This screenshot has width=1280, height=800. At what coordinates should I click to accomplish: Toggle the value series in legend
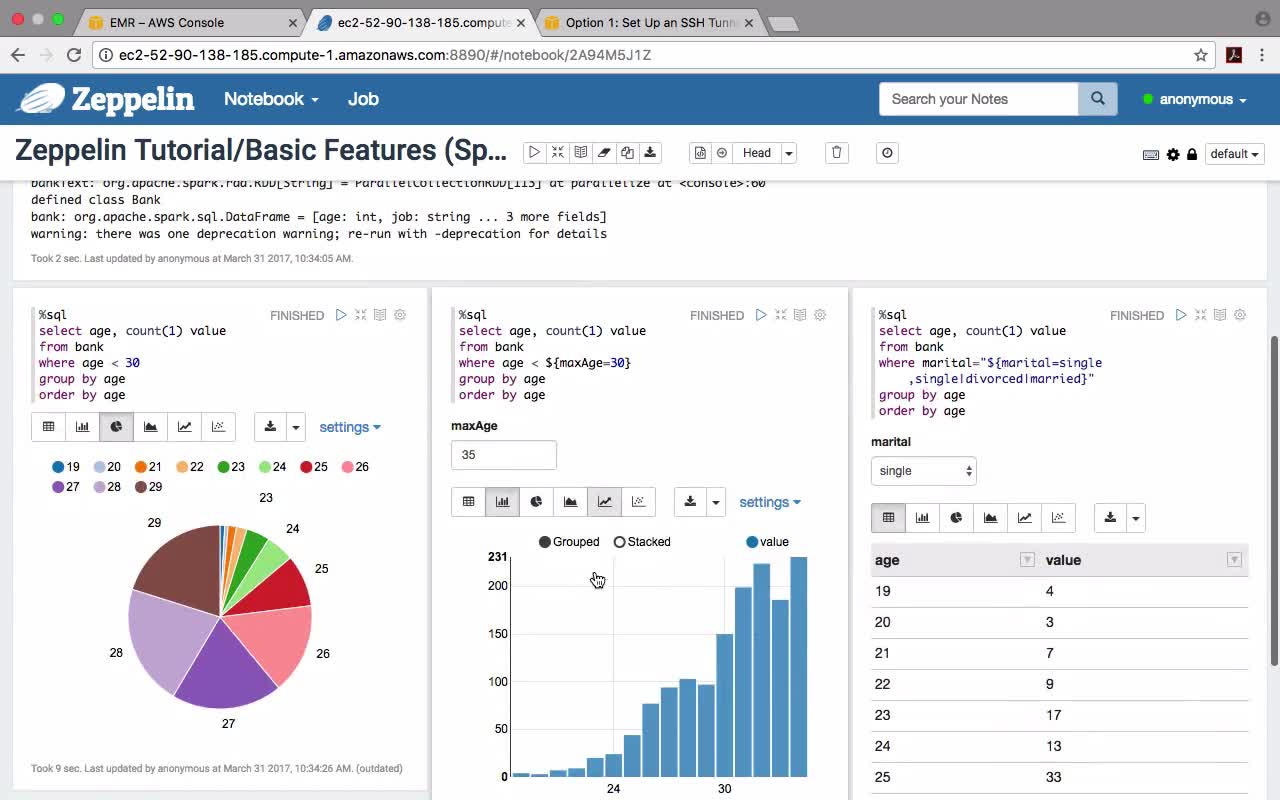tap(767, 542)
